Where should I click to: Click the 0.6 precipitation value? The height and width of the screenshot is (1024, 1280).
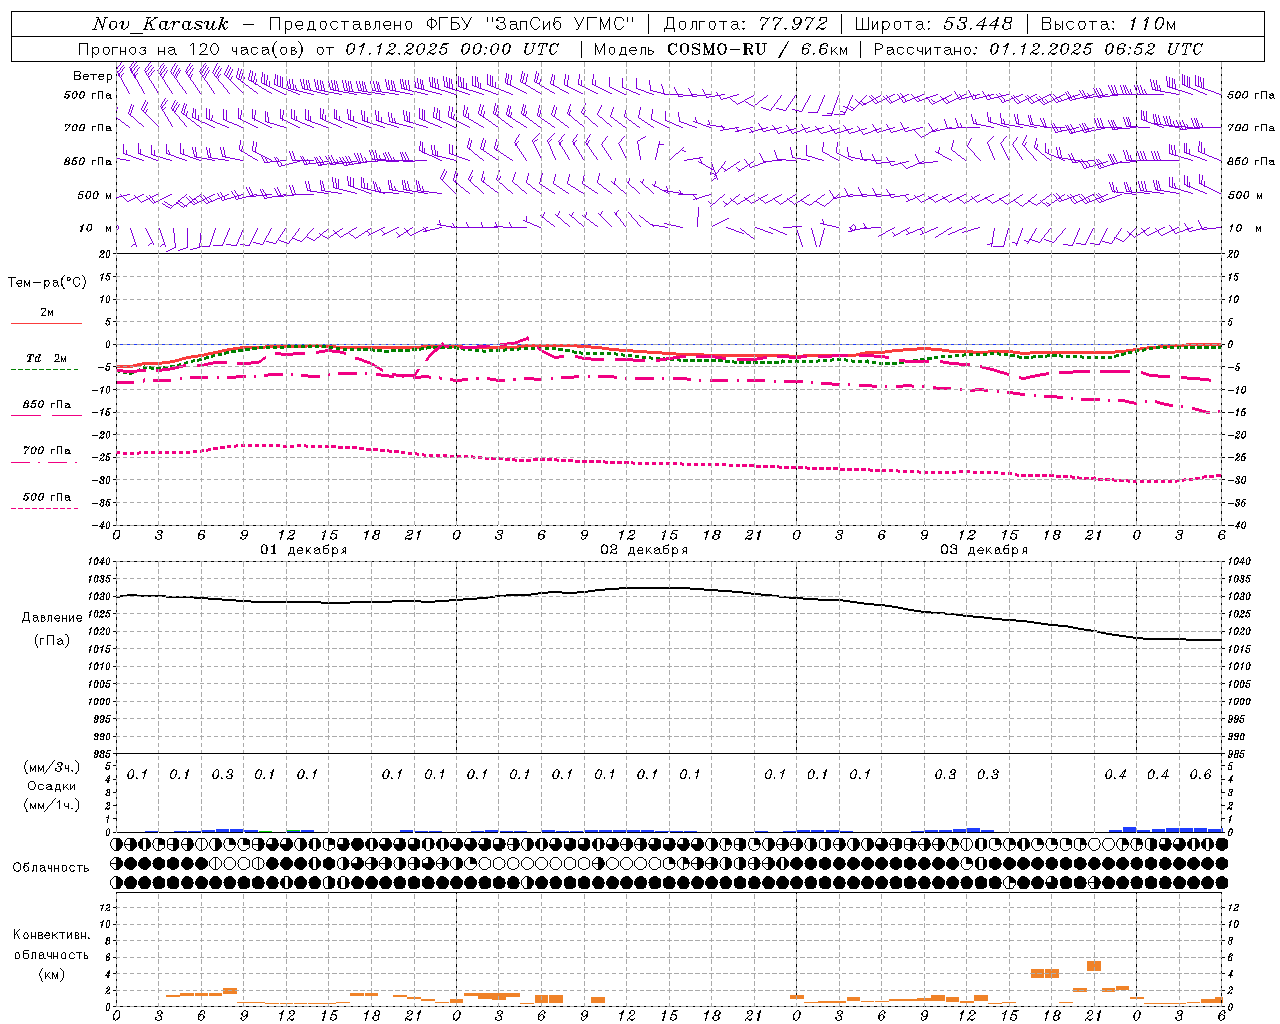coord(1200,774)
